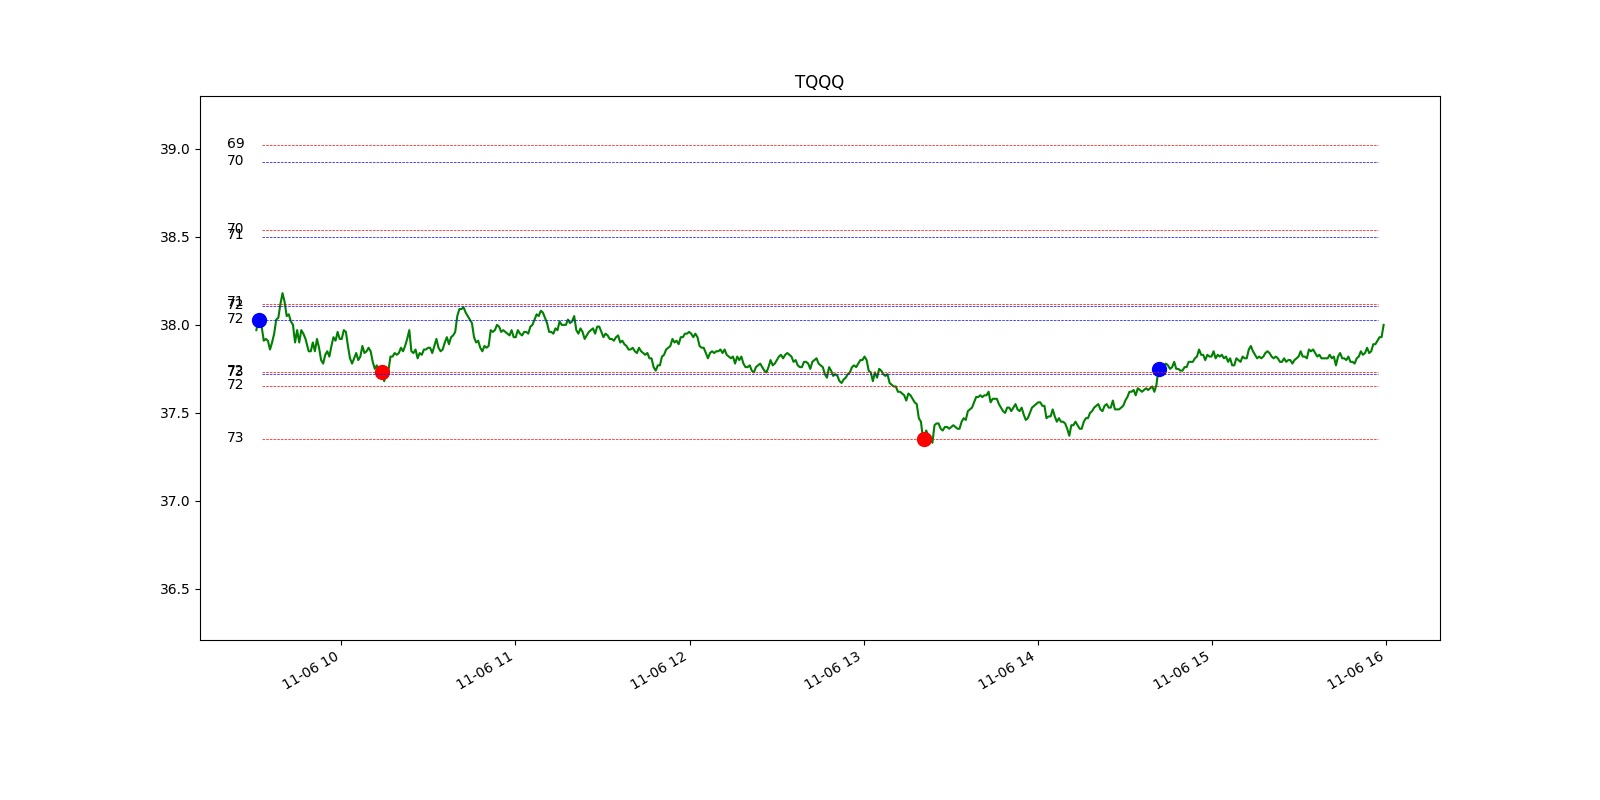Click the 38.0 y-axis tick label

[x=174, y=325]
